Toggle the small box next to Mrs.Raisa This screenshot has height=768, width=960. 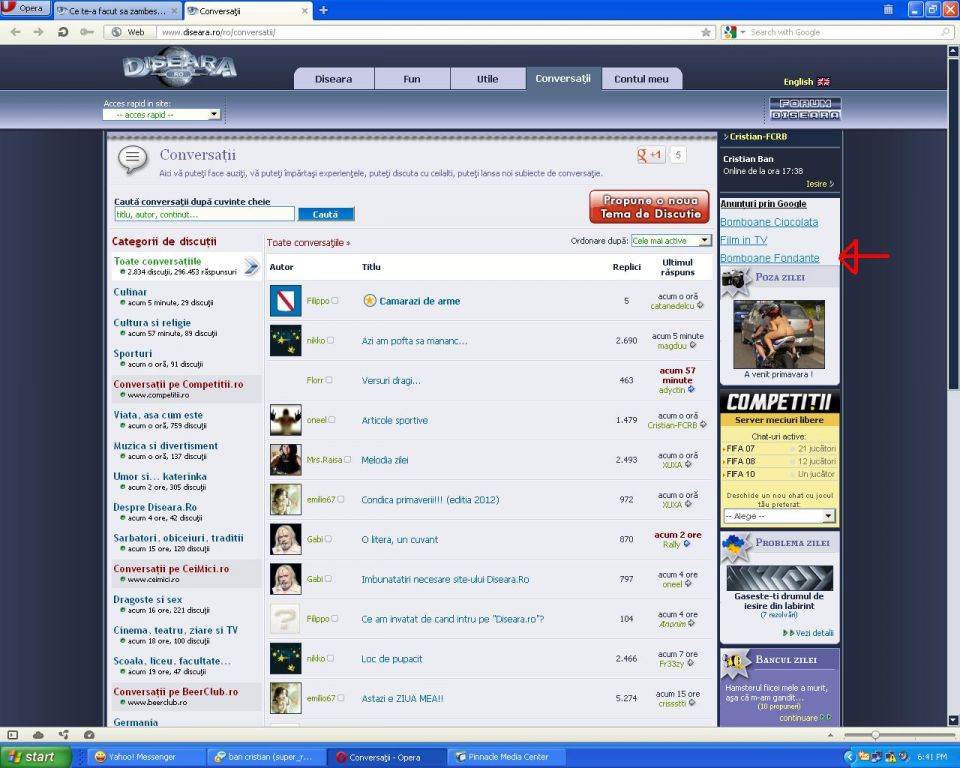point(347,460)
